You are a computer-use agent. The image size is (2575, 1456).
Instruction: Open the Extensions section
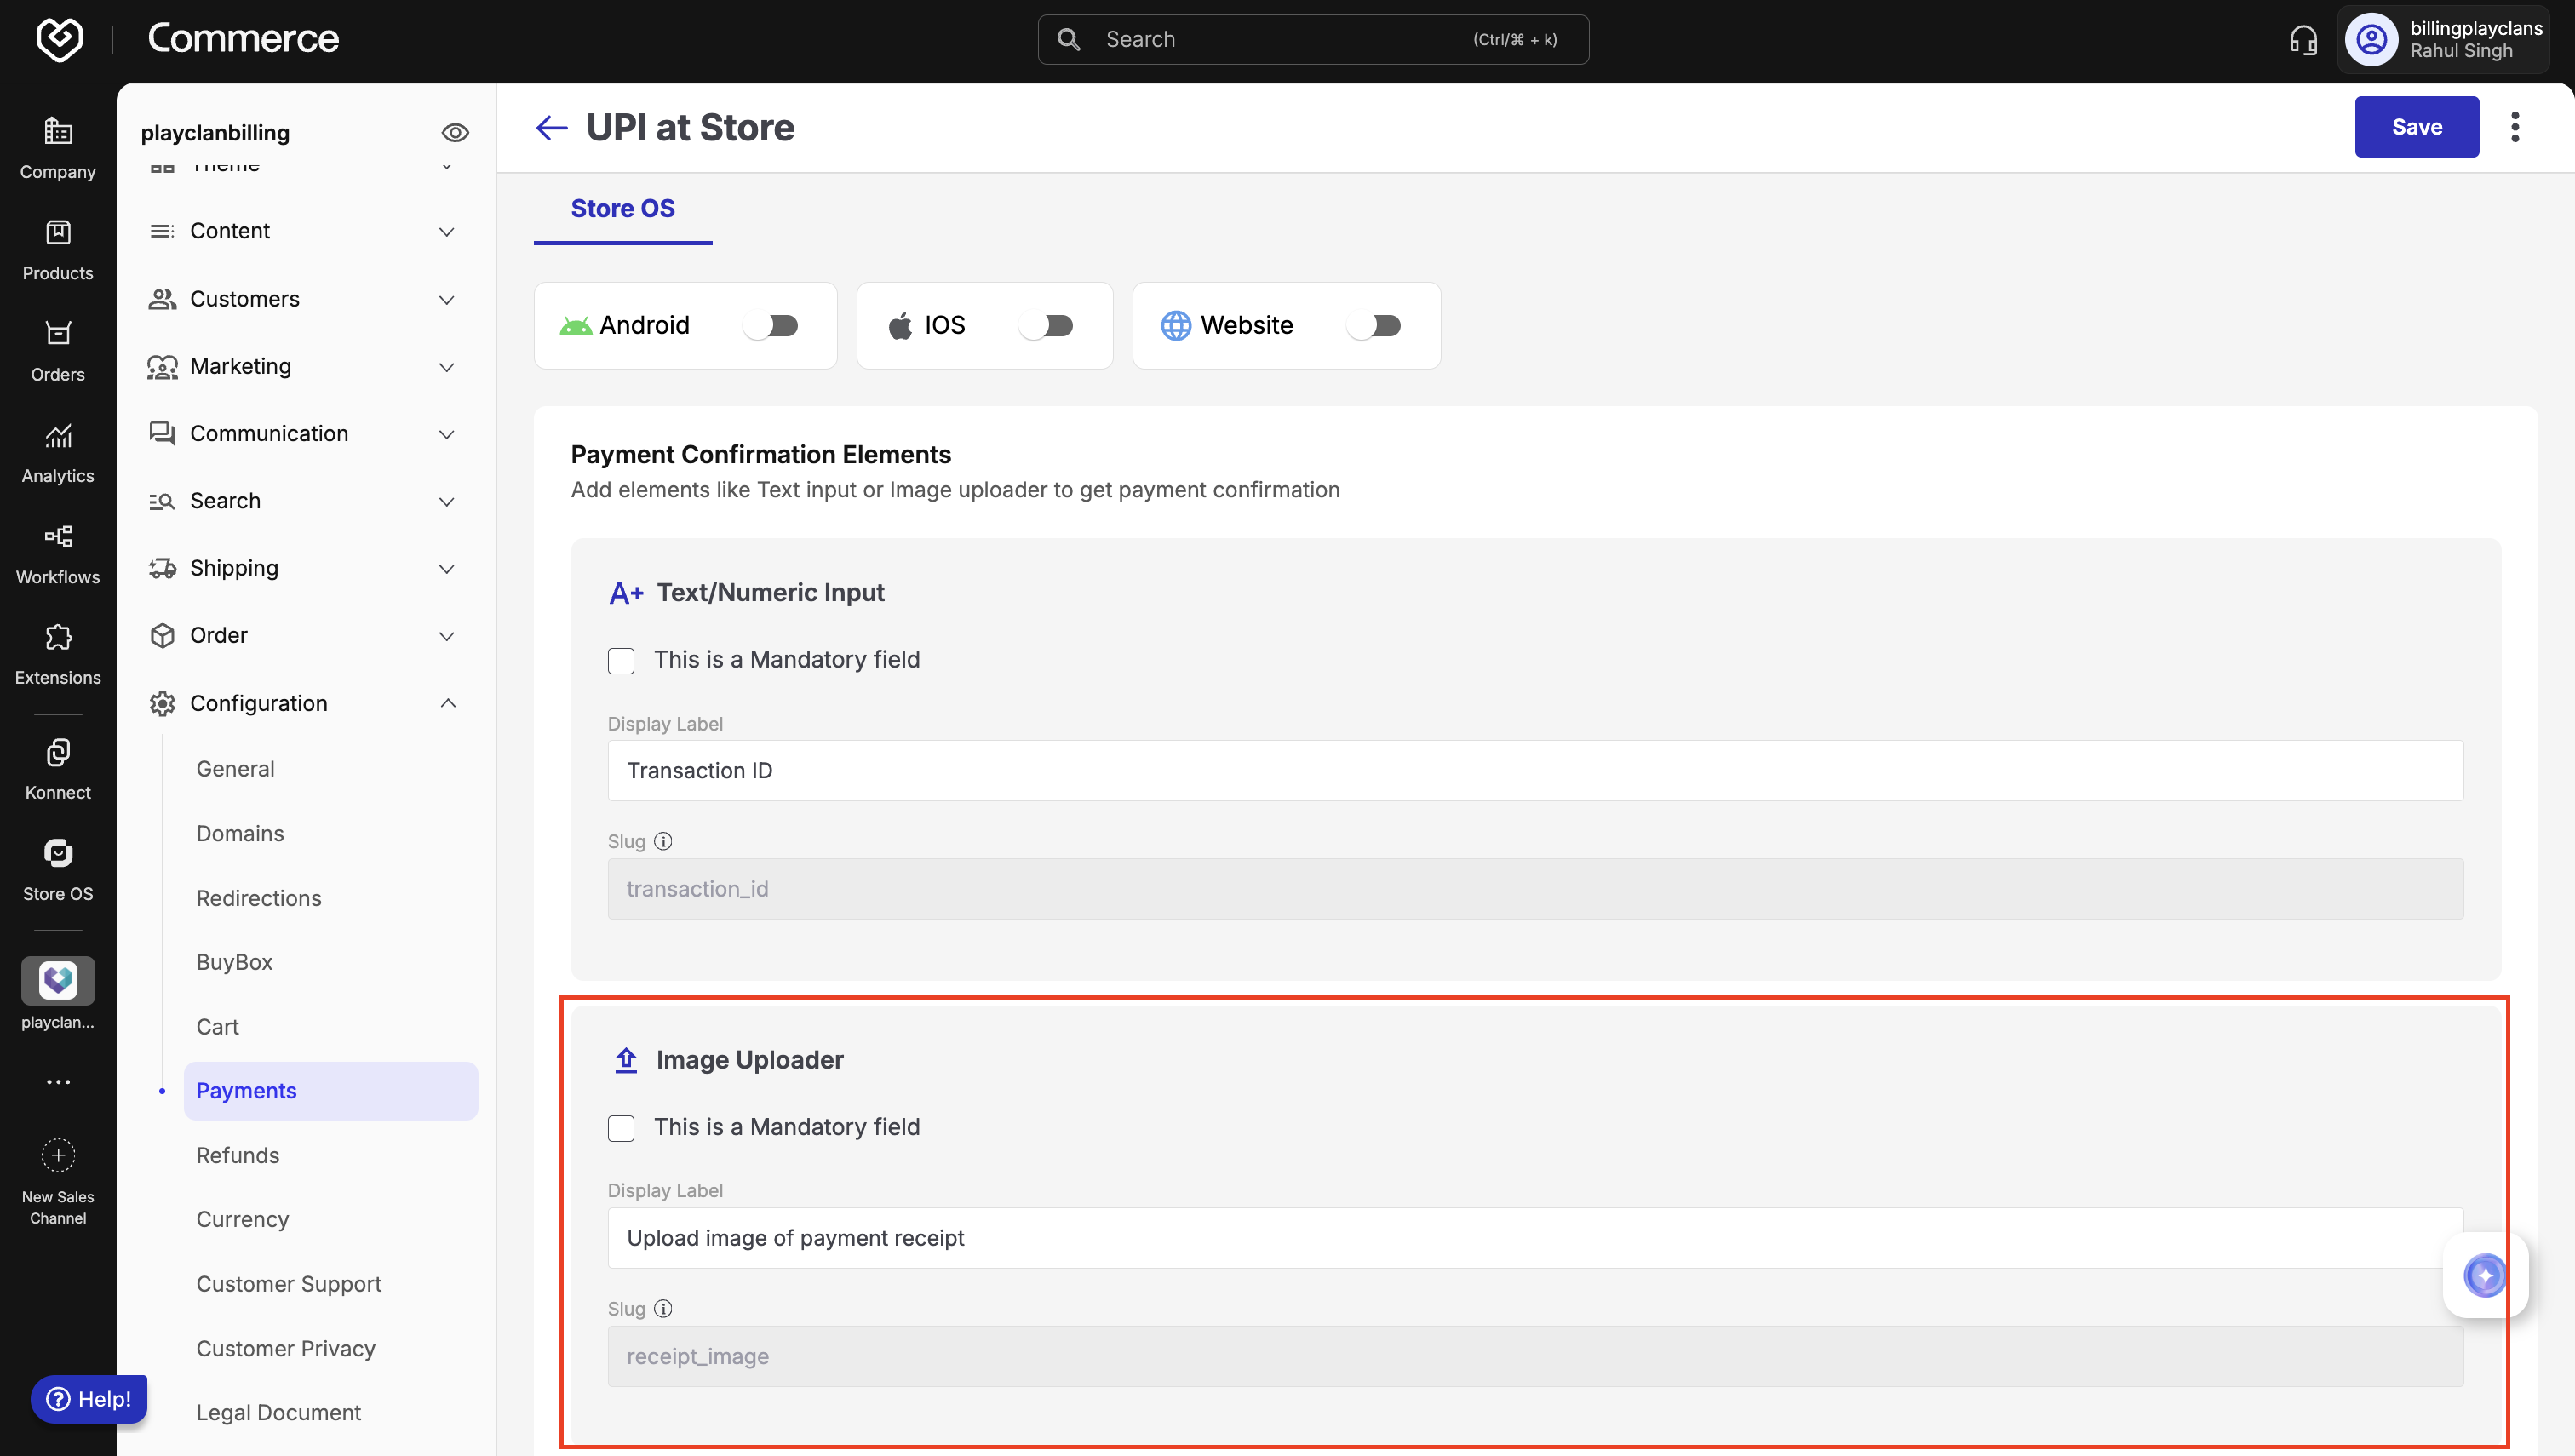click(x=58, y=654)
